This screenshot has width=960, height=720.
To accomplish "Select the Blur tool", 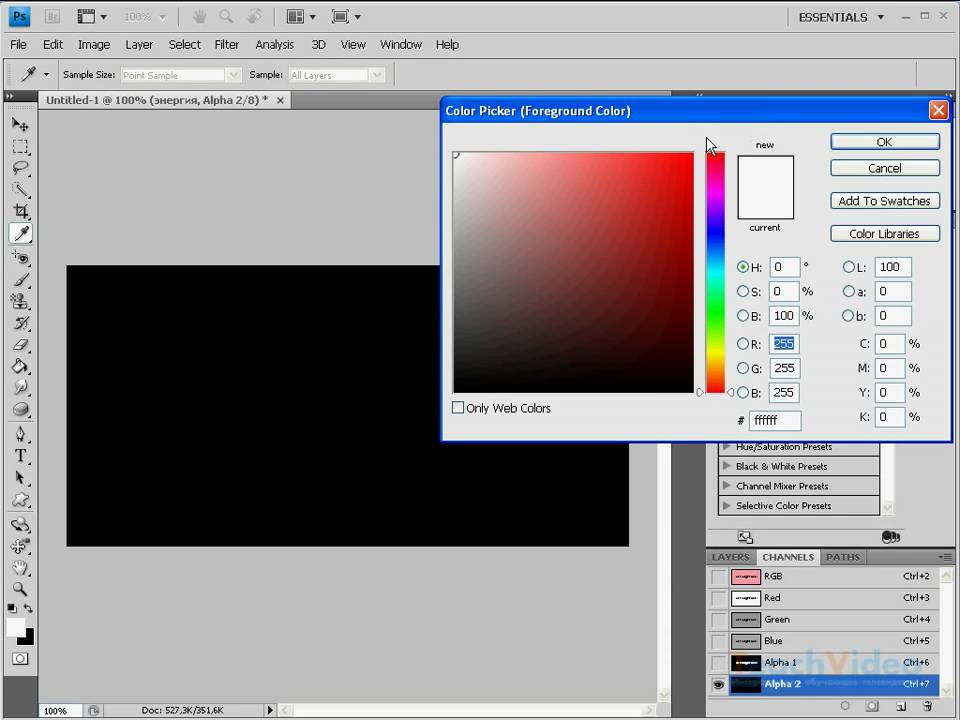I will click(20, 388).
